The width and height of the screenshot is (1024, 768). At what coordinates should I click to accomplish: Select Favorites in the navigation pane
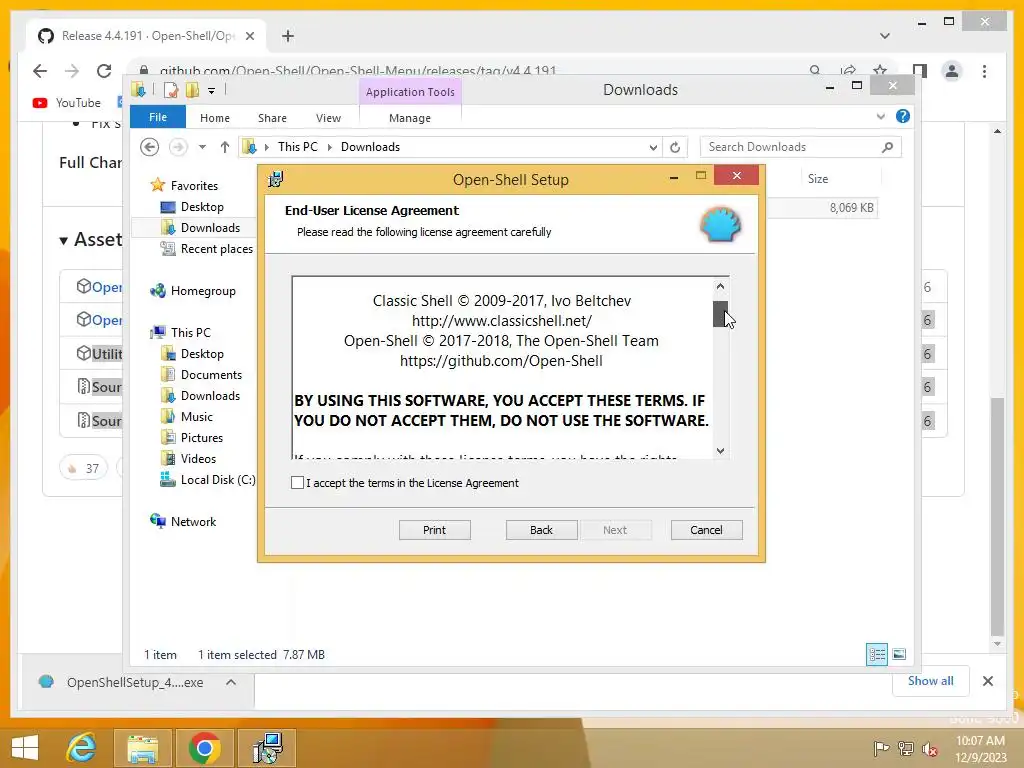tap(194, 185)
